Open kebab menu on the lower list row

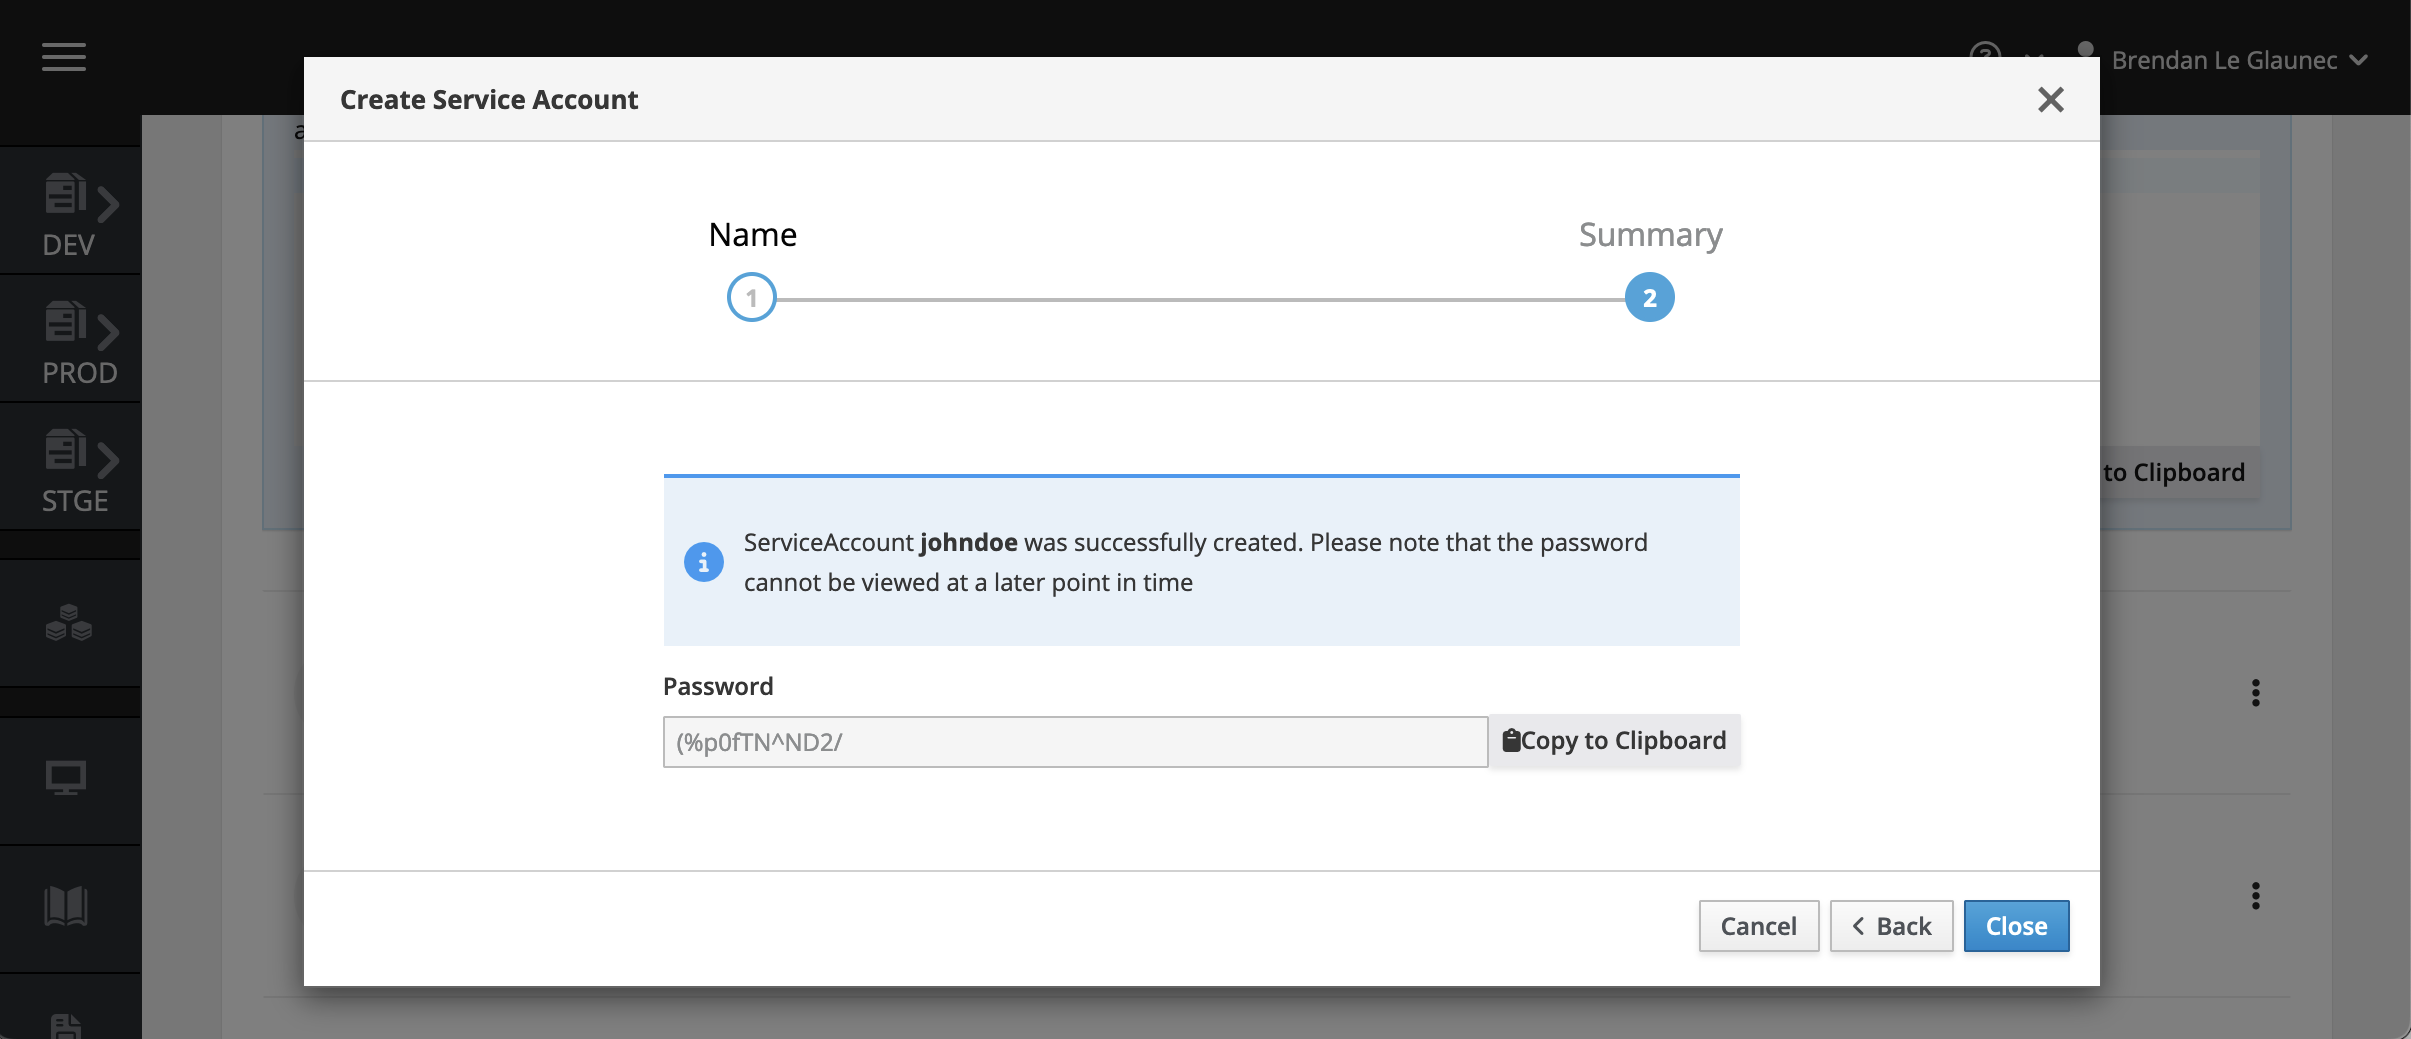coord(2256,896)
